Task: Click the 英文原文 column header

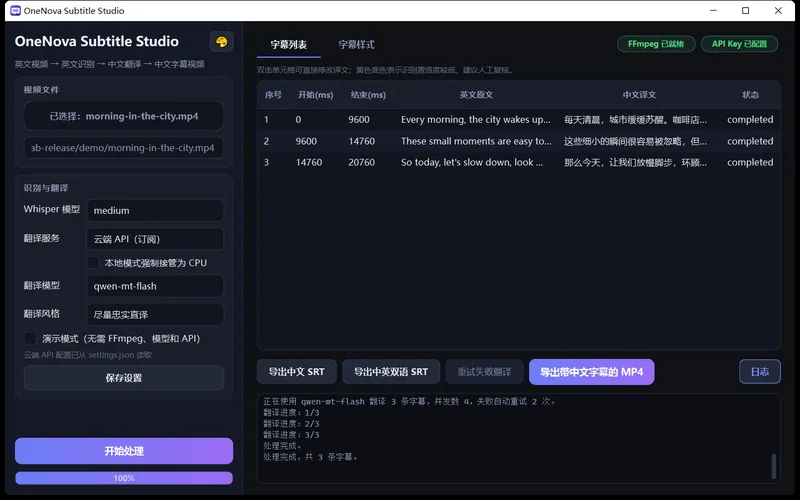Action: pos(476,95)
